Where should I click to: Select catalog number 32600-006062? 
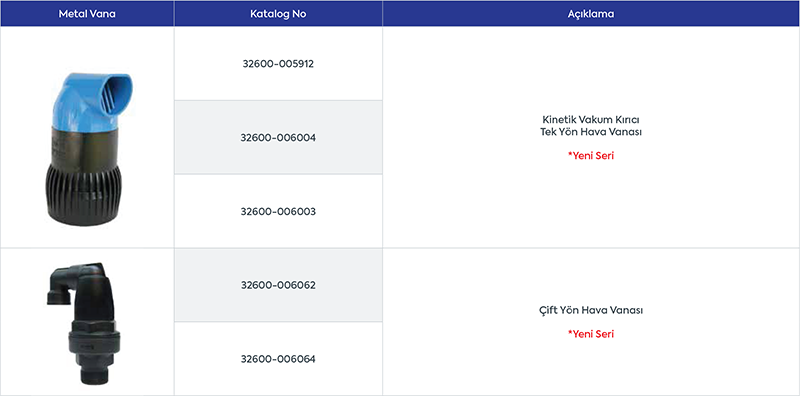tap(278, 285)
